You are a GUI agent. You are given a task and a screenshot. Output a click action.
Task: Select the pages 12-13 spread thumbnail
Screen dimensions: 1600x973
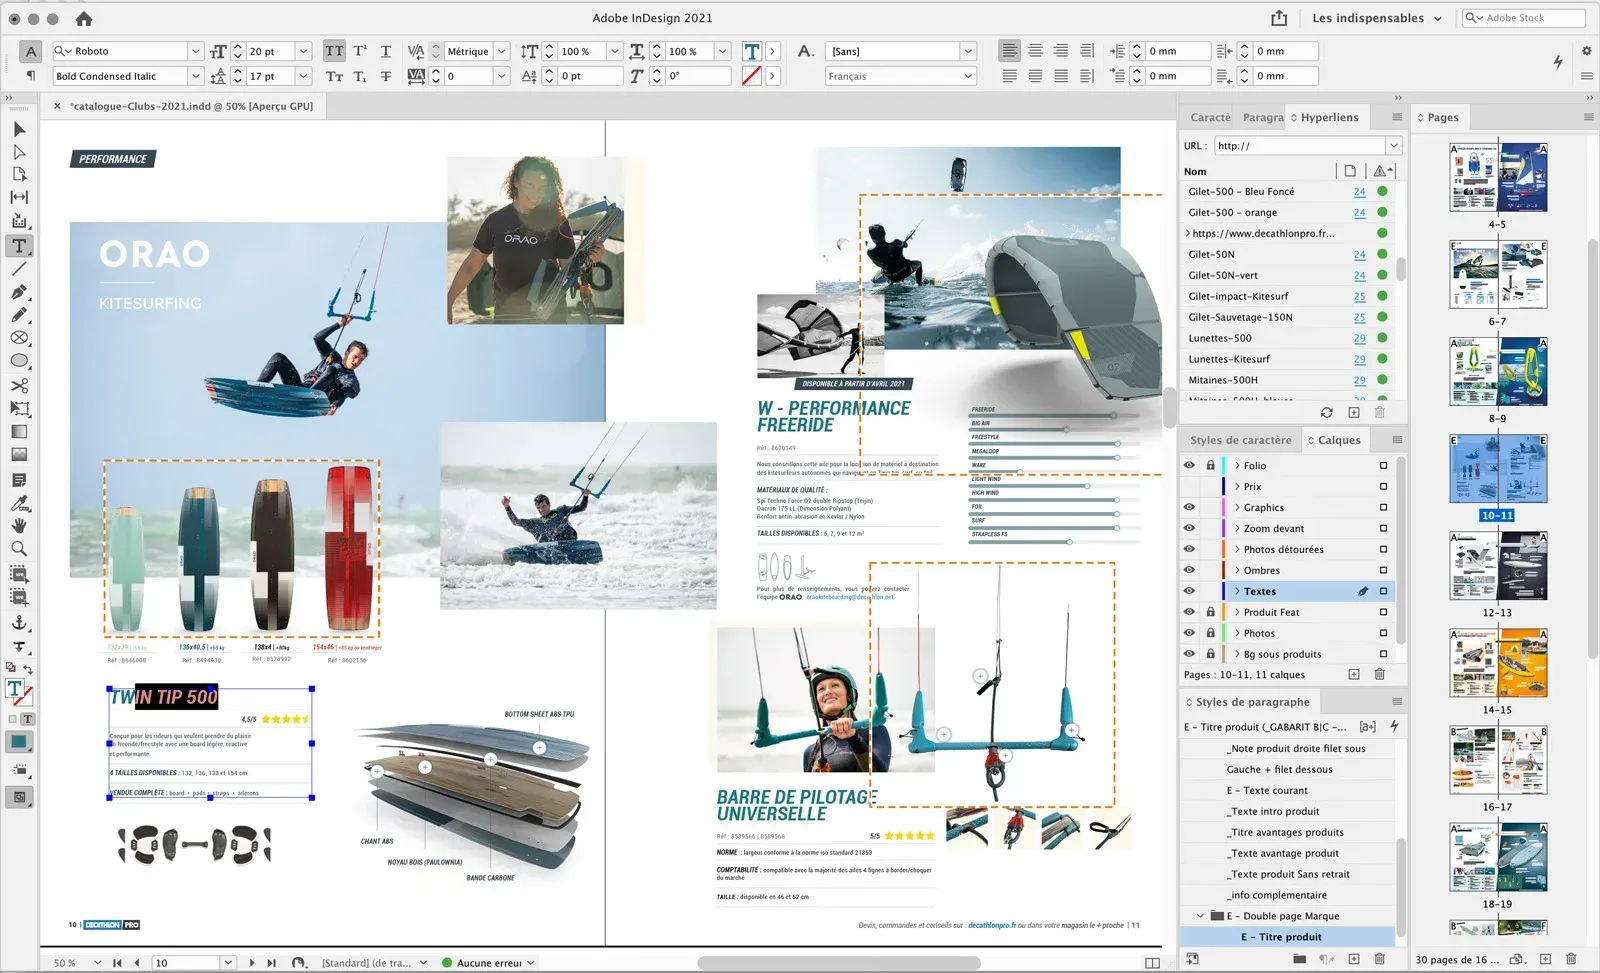[x=1497, y=565]
